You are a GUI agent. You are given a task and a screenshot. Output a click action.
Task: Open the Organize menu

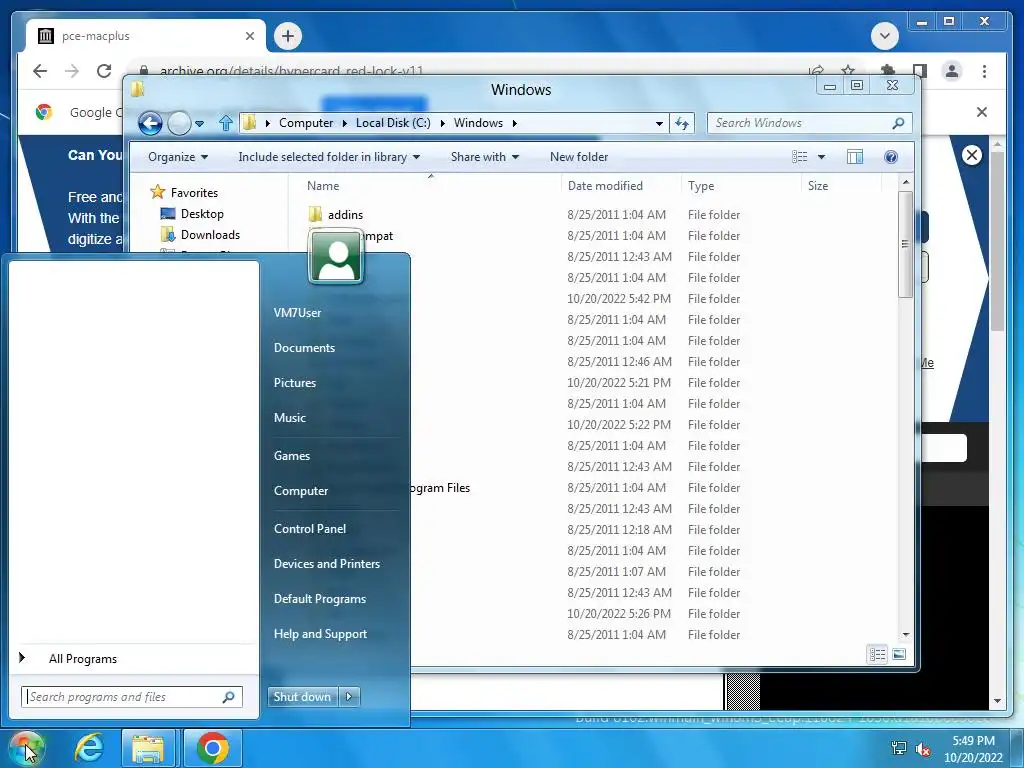tap(178, 157)
